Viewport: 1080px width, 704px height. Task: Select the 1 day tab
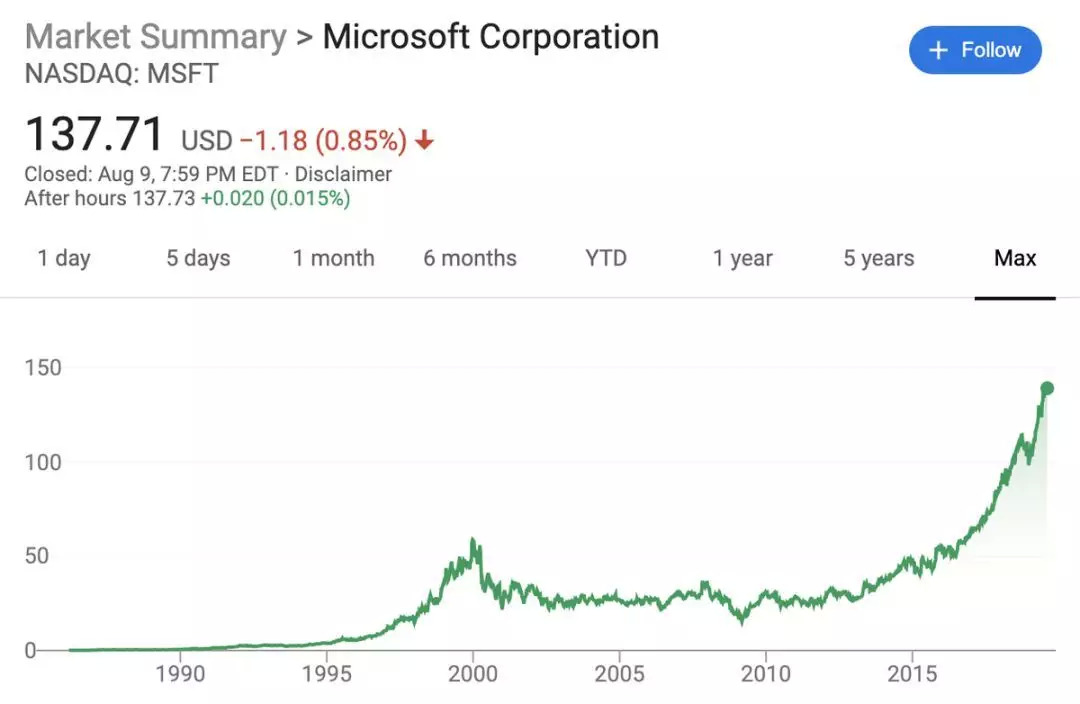click(64, 258)
